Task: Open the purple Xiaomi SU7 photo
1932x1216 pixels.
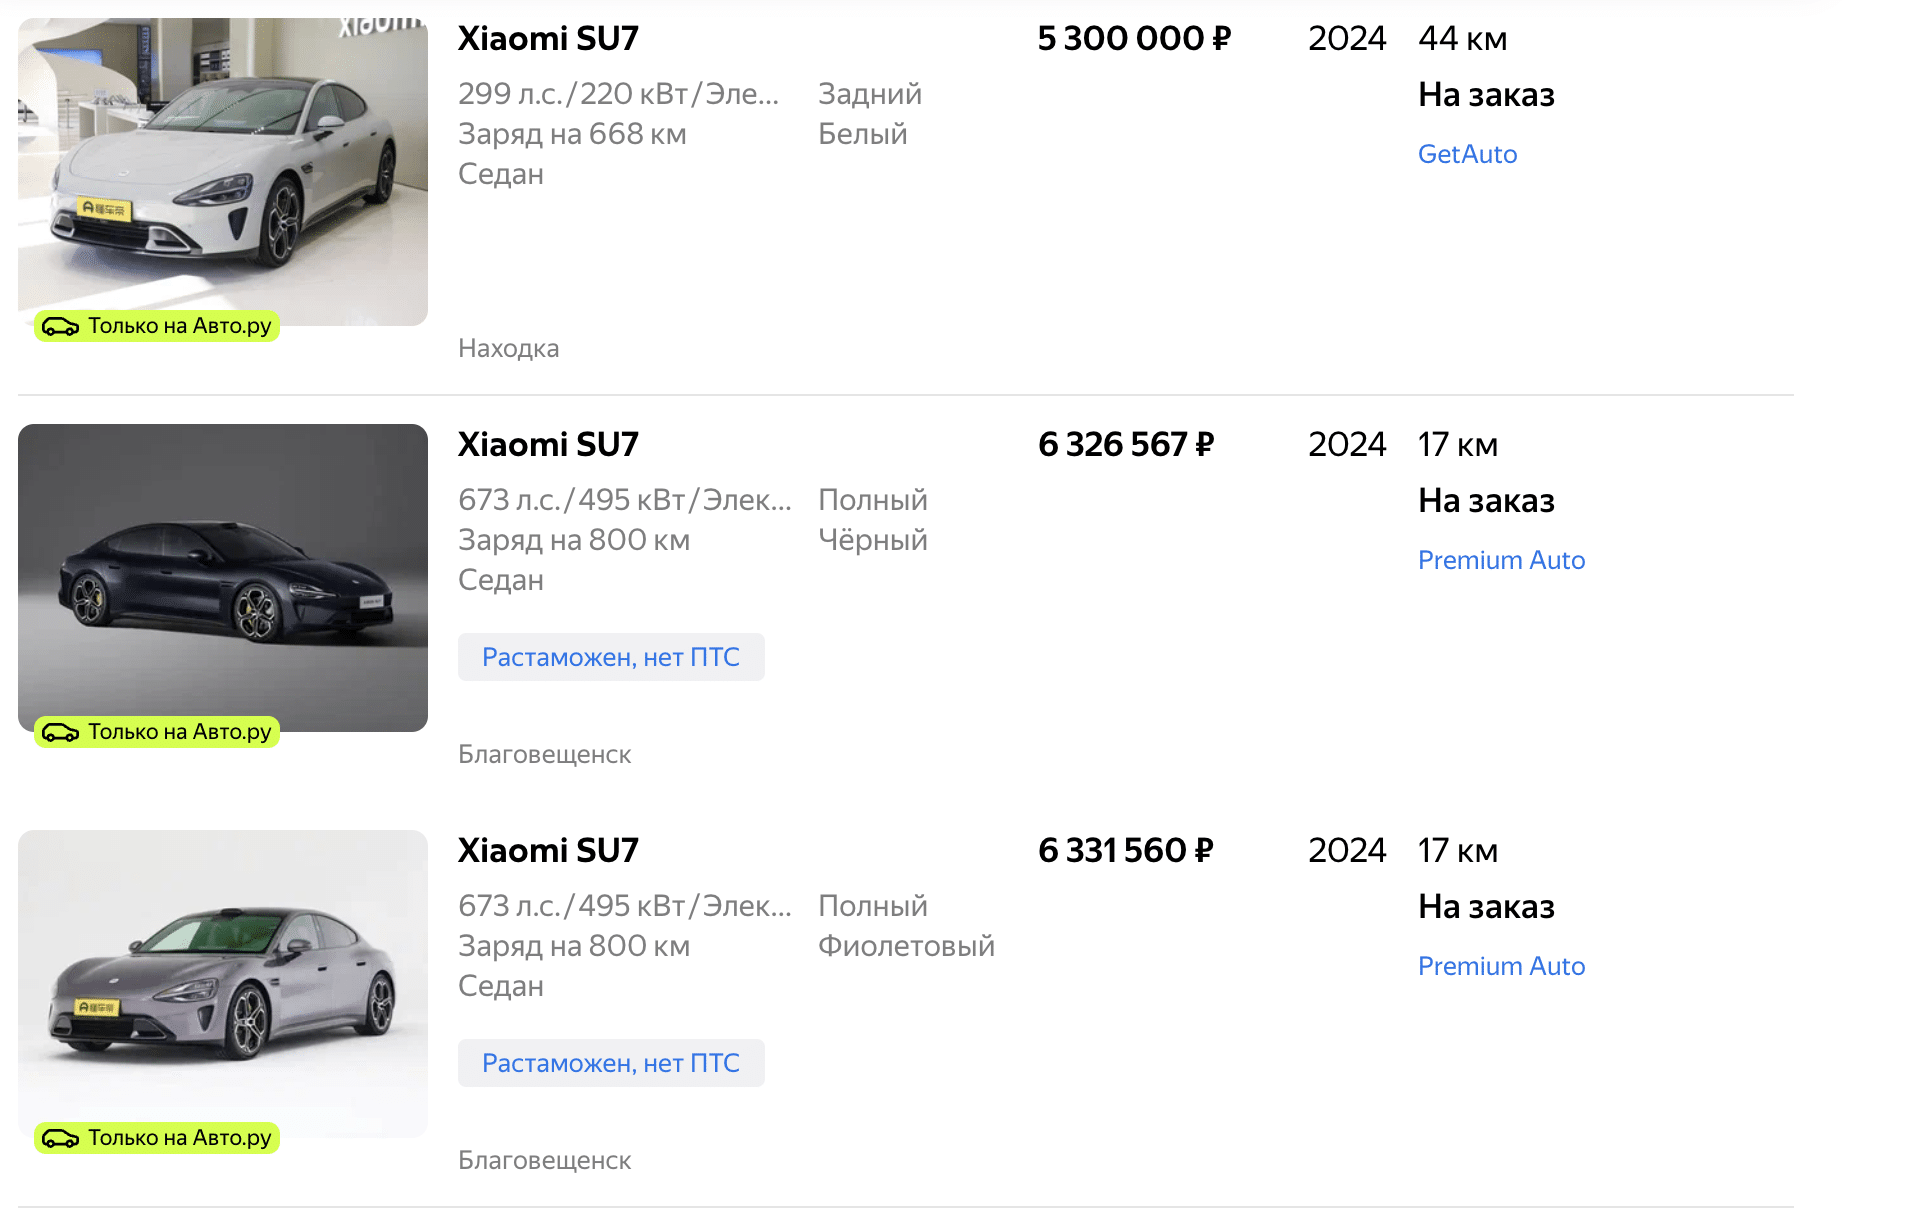Action: click(223, 982)
